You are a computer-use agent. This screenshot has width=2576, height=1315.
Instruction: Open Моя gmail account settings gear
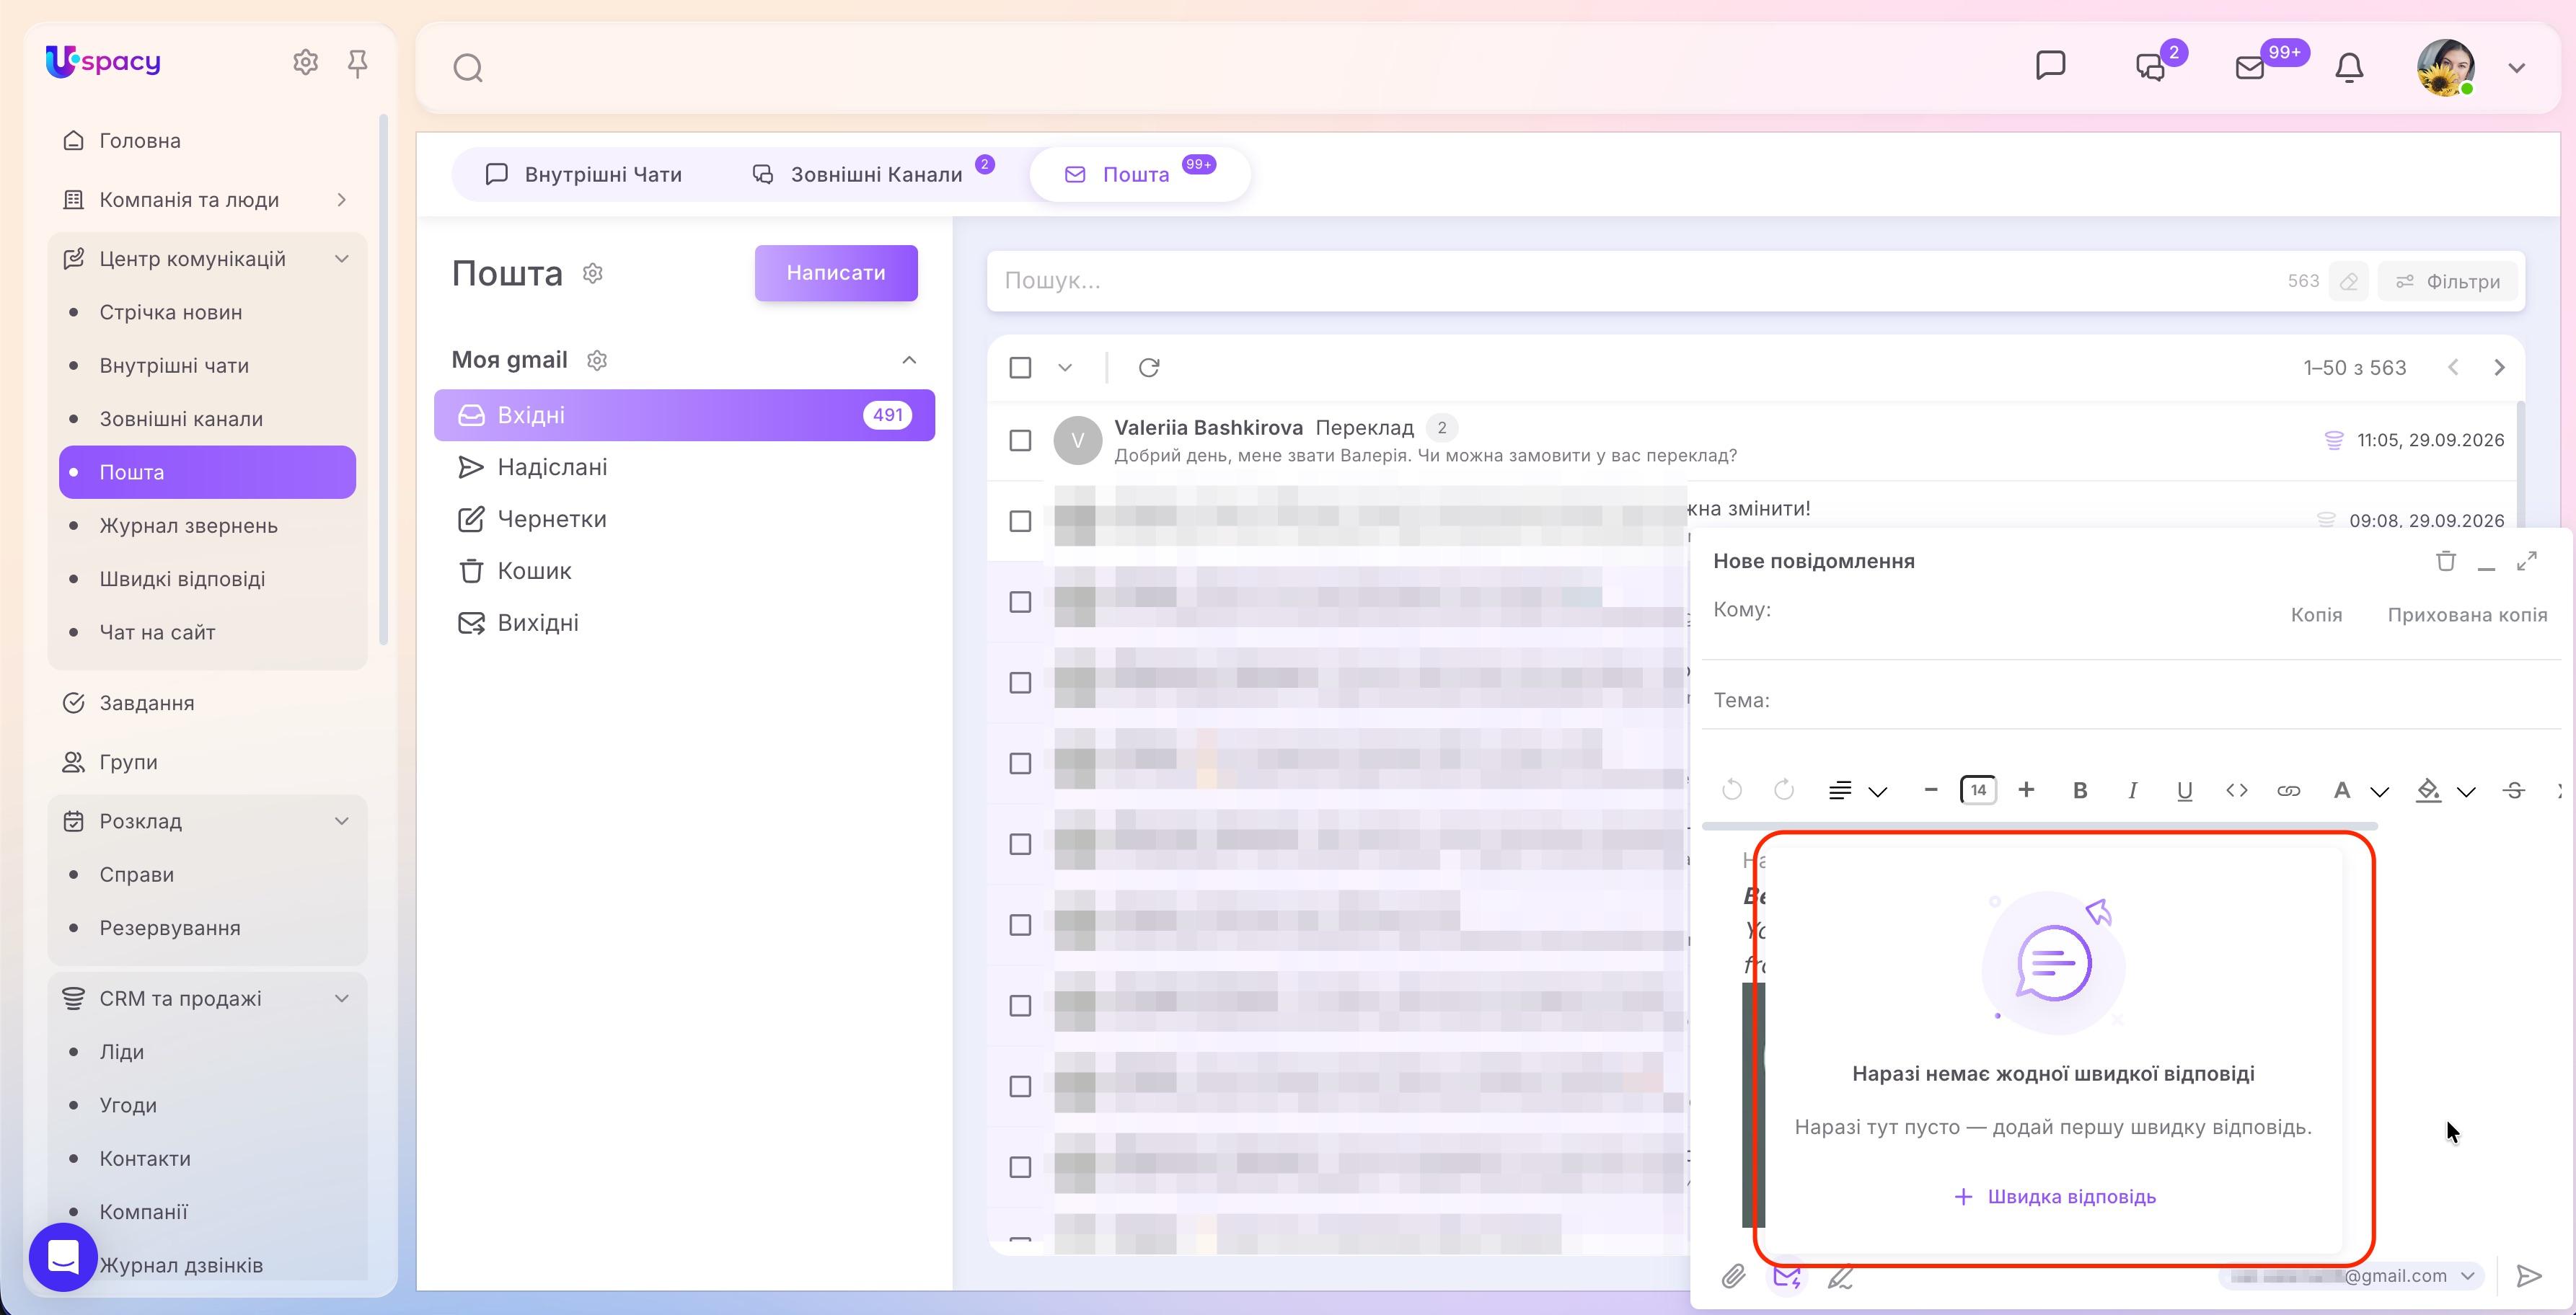pyautogui.click(x=597, y=360)
